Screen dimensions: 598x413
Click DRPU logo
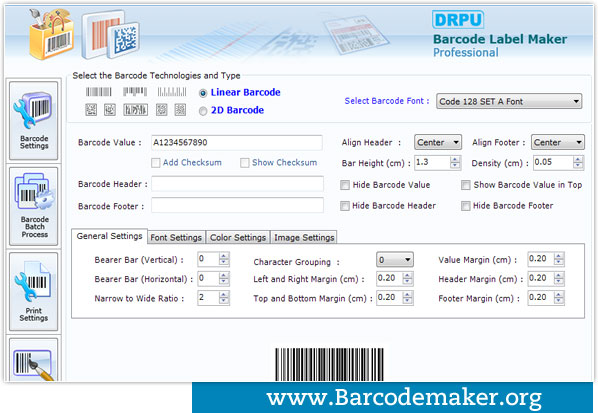[x=458, y=19]
